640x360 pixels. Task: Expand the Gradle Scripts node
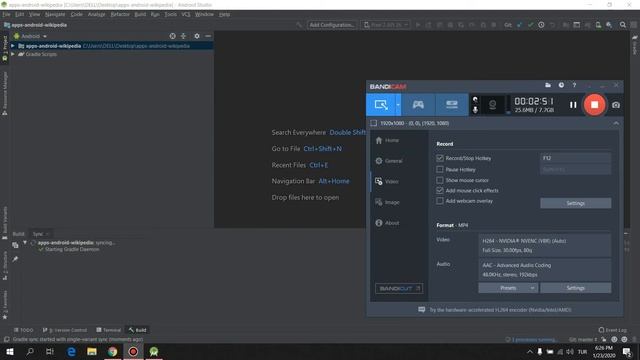[13, 54]
